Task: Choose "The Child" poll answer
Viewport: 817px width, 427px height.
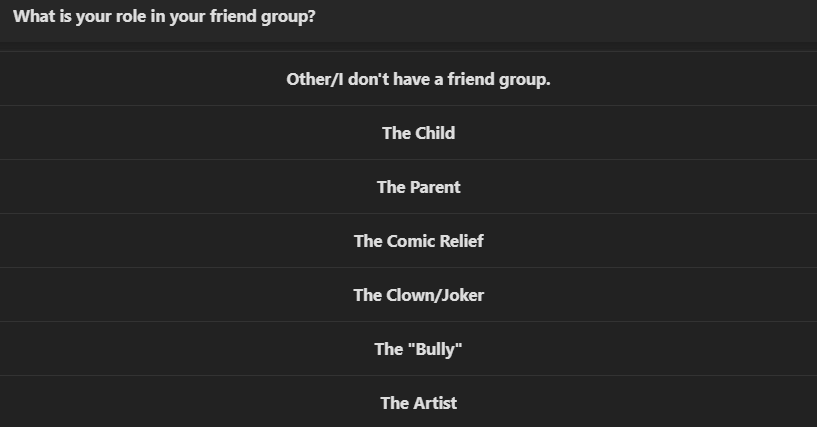Action: [418, 133]
